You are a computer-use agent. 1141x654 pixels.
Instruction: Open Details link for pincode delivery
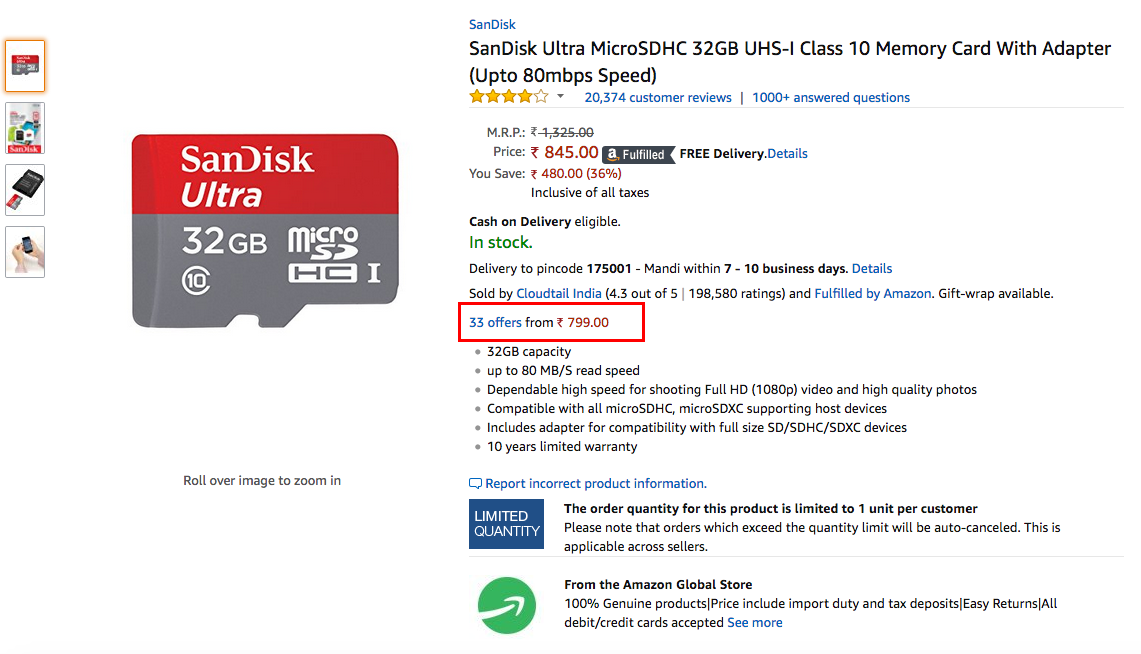(872, 268)
